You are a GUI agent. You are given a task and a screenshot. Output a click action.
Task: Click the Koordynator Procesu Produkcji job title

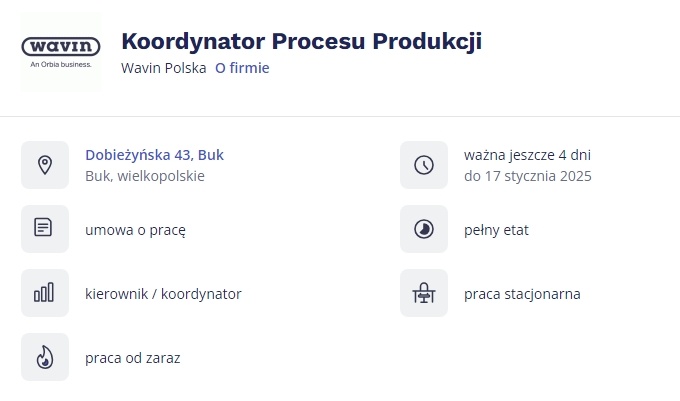coord(301,41)
